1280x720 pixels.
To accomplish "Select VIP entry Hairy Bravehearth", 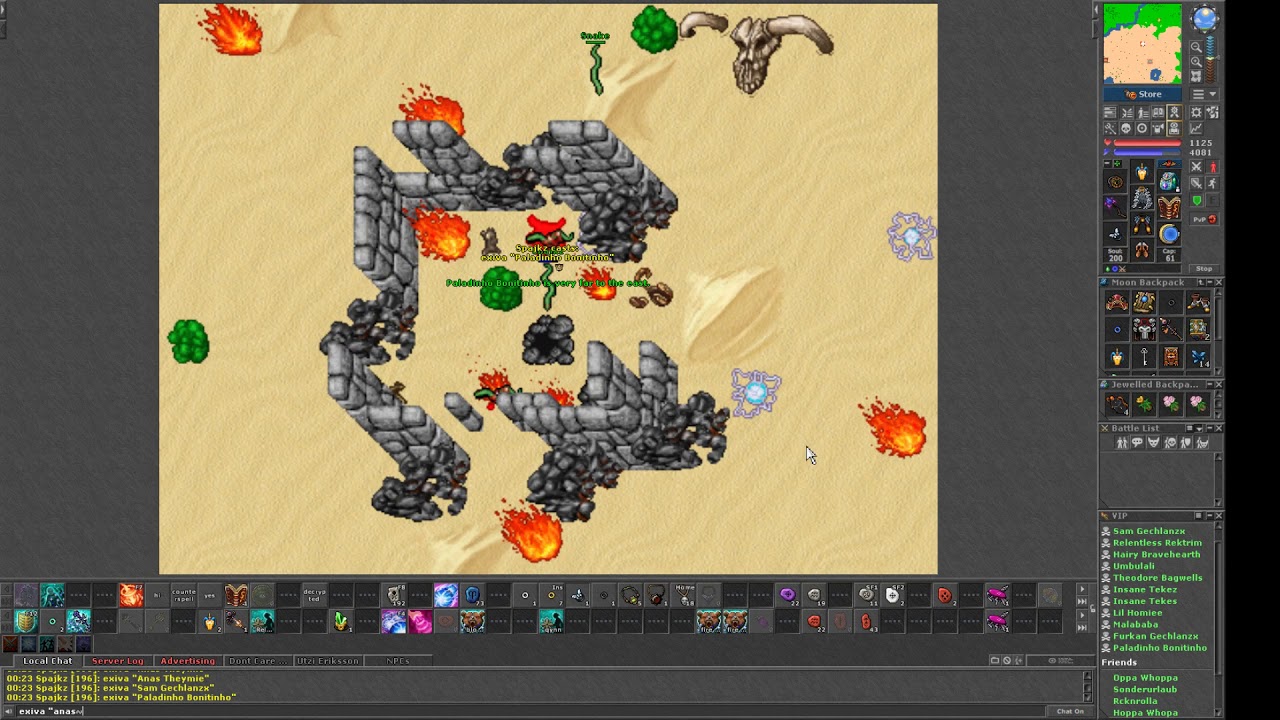I will tap(1156, 555).
